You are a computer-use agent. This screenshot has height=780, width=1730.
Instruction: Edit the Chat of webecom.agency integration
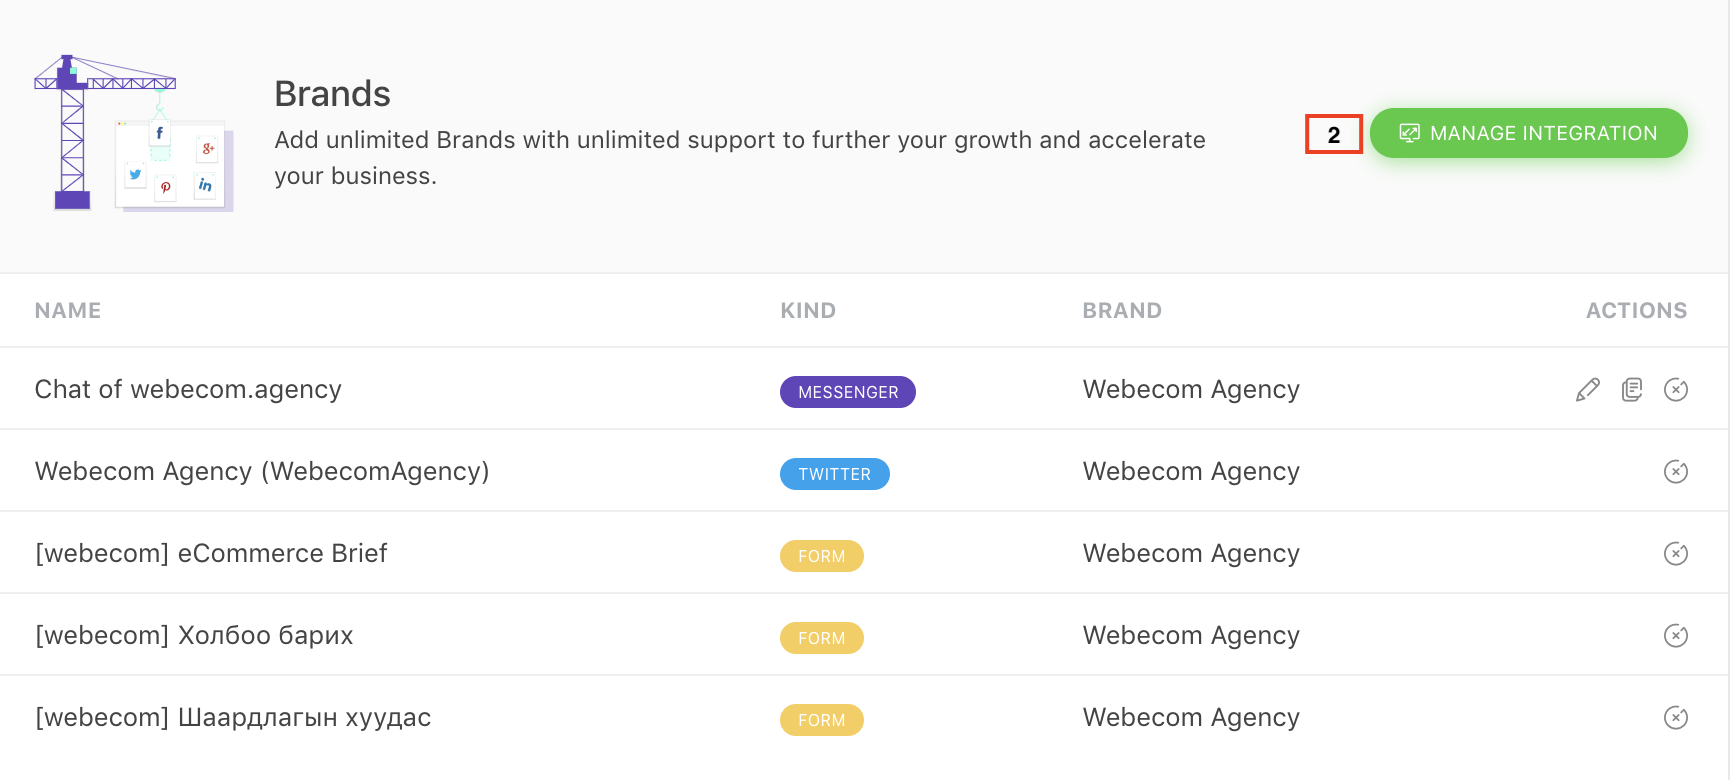[1587, 390]
